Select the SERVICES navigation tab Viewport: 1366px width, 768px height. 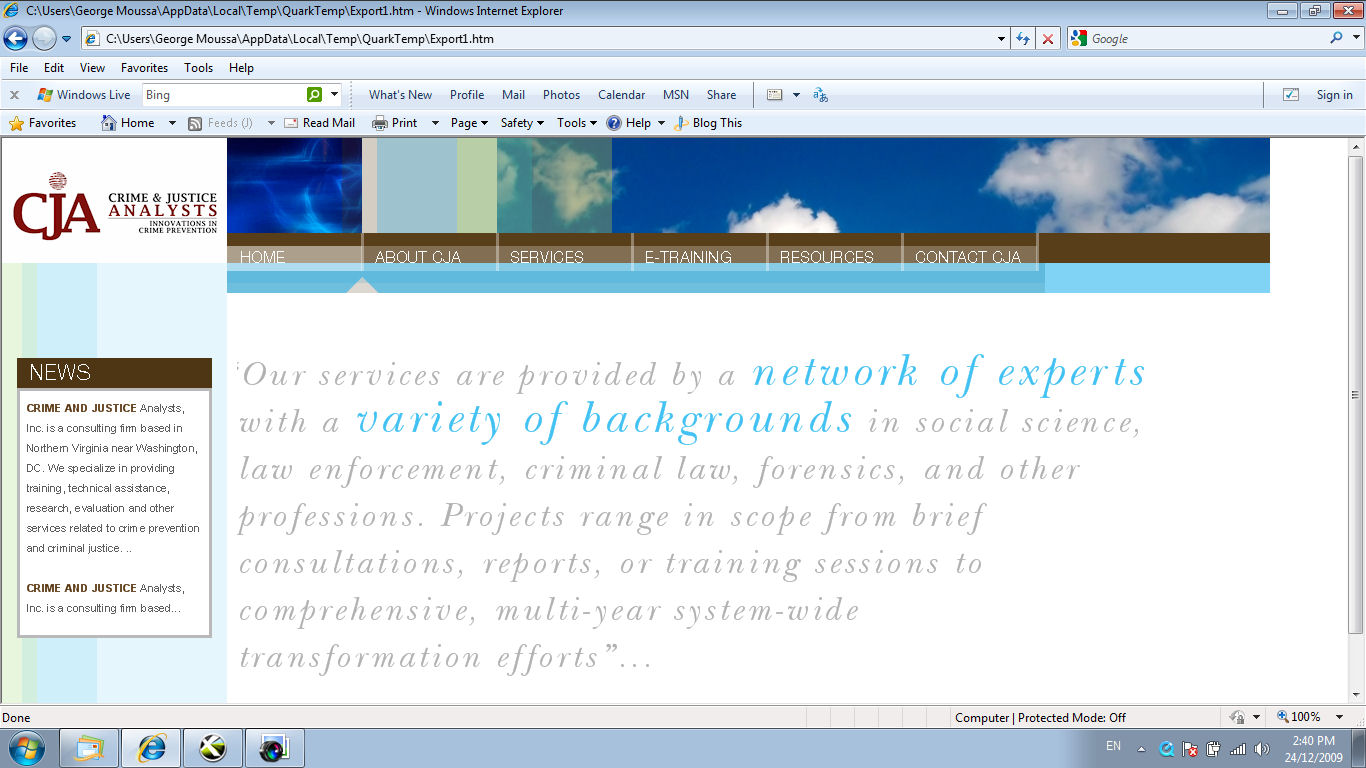point(545,256)
